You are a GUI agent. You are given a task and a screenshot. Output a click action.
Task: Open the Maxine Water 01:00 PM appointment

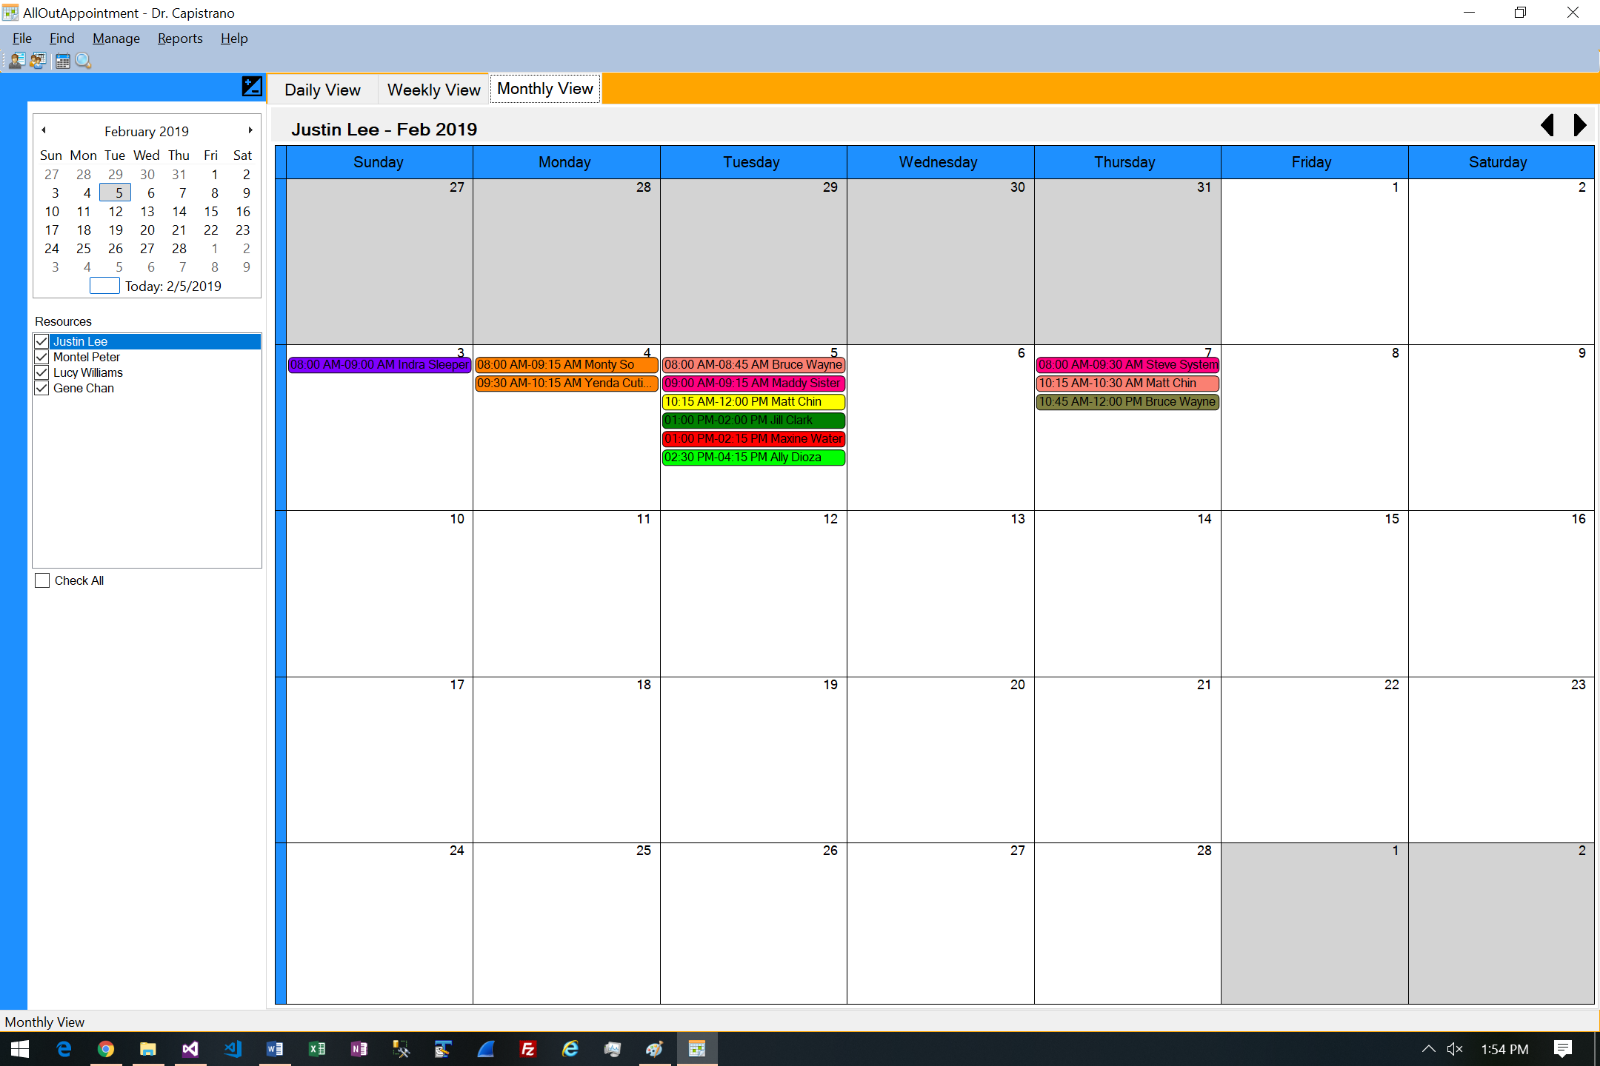click(754, 439)
